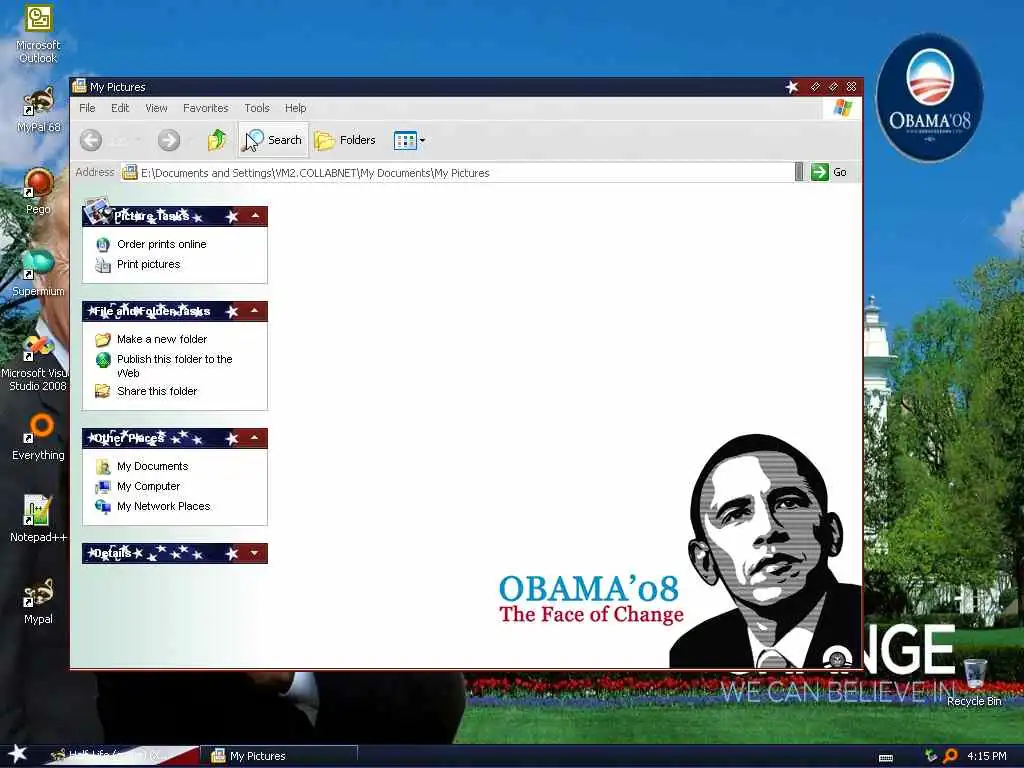Screen dimensions: 1024x768
Task: Select the Pego desktop shortcut
Action: point(38,191)
